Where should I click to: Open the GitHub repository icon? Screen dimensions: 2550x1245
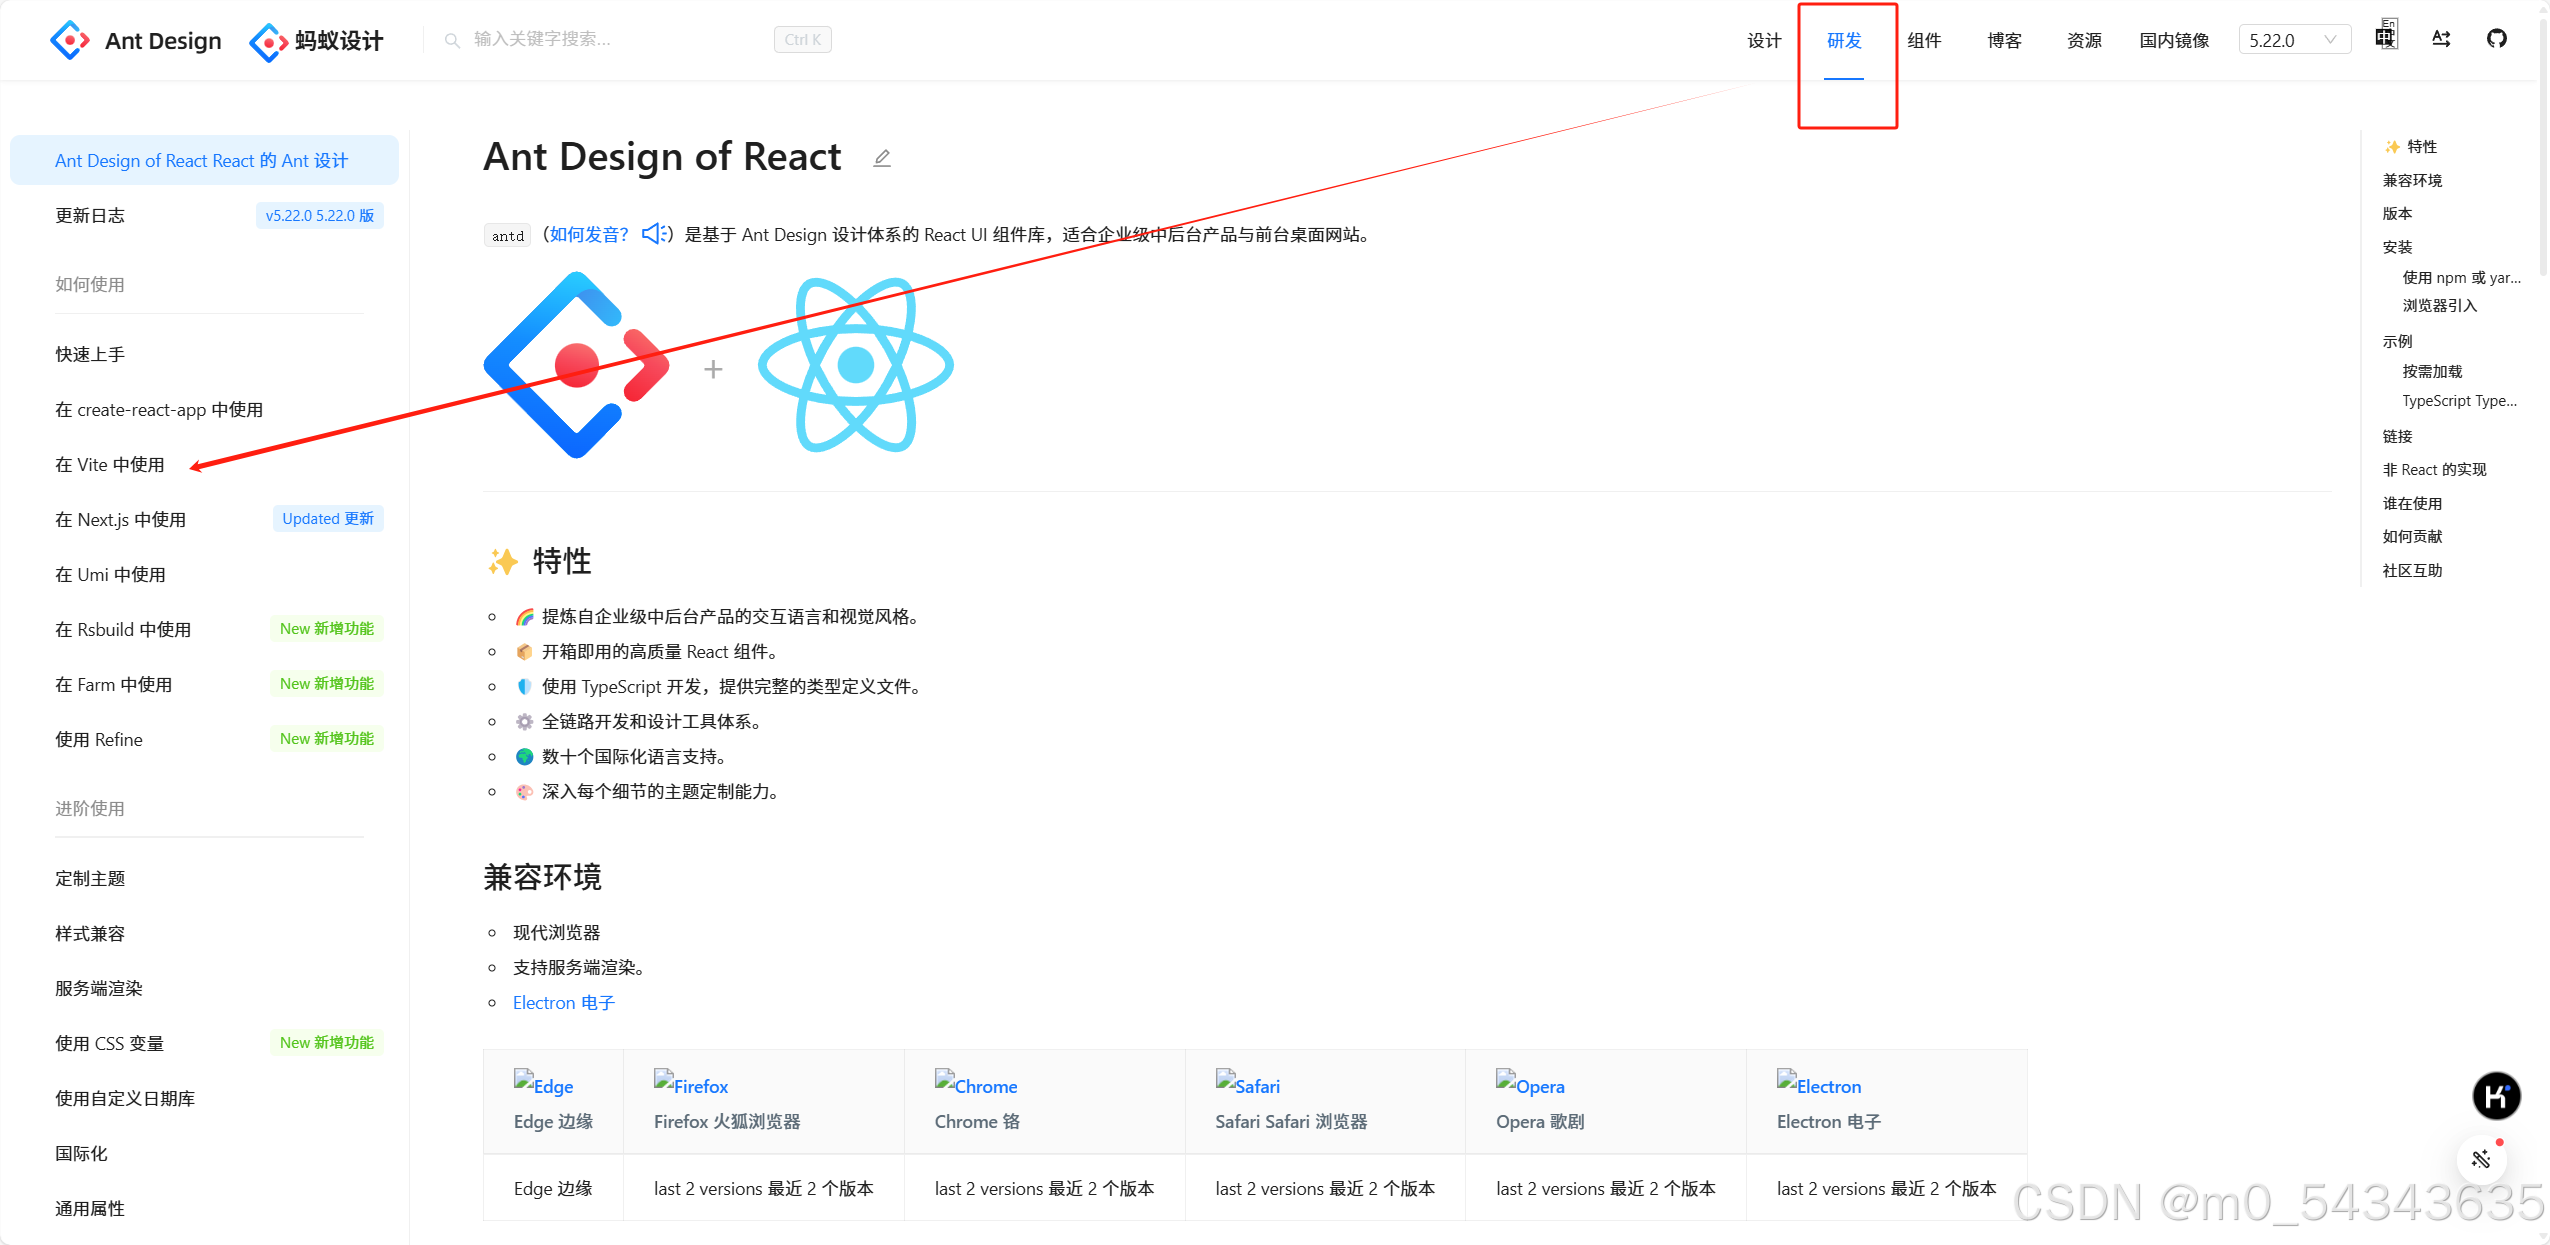pos(2496,39)
